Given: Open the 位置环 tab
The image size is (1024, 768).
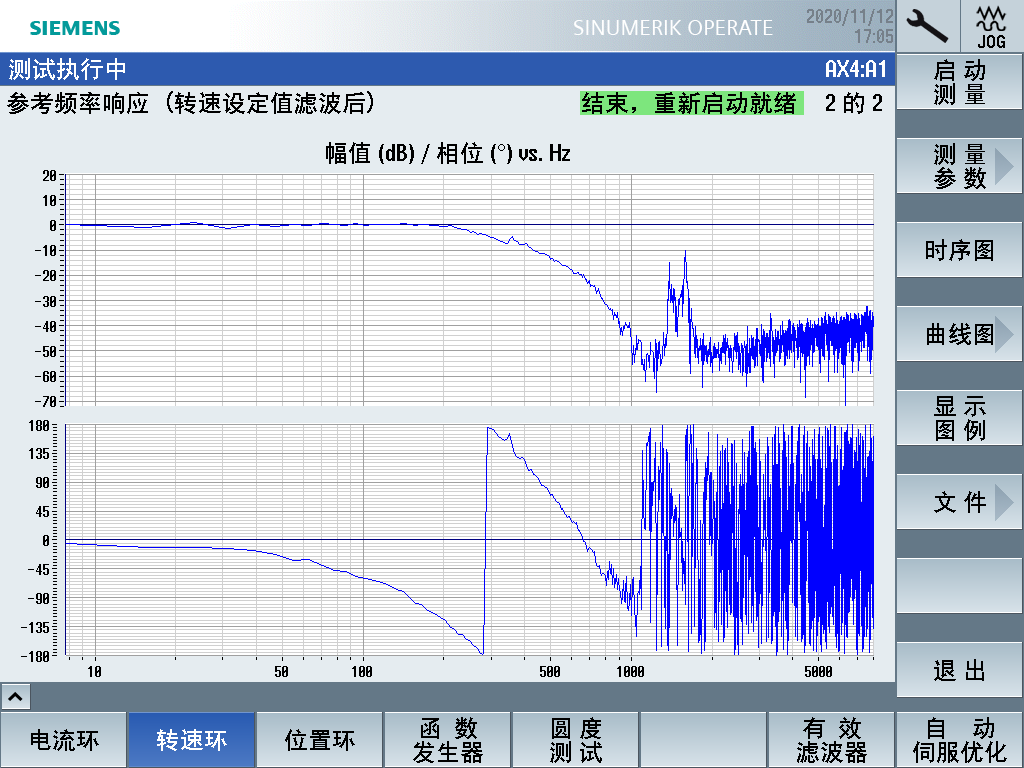Looking at the screenshot, I should (319, 740).
